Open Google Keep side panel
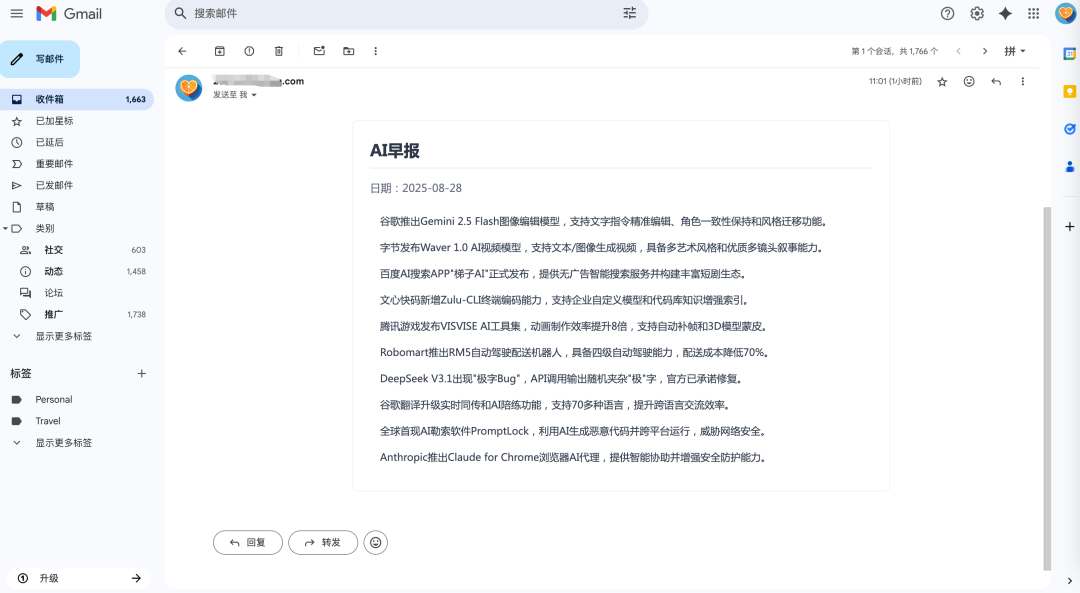The image size is (1080, 593). coord(1070,92)
